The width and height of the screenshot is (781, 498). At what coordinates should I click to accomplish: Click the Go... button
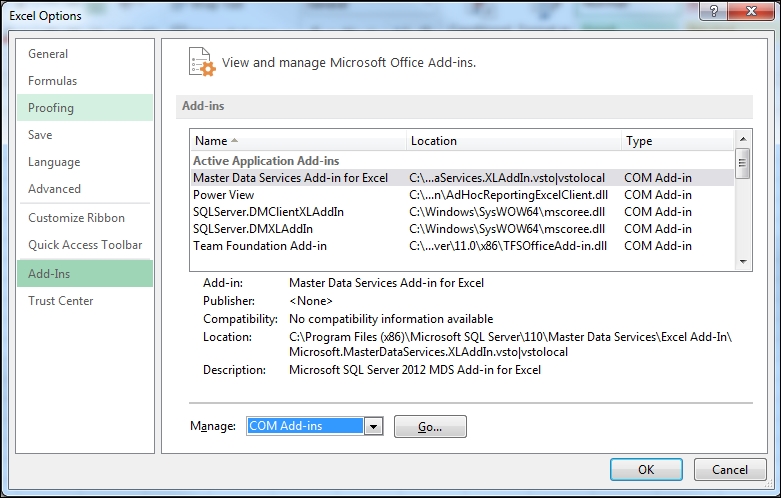coord(430,427)
